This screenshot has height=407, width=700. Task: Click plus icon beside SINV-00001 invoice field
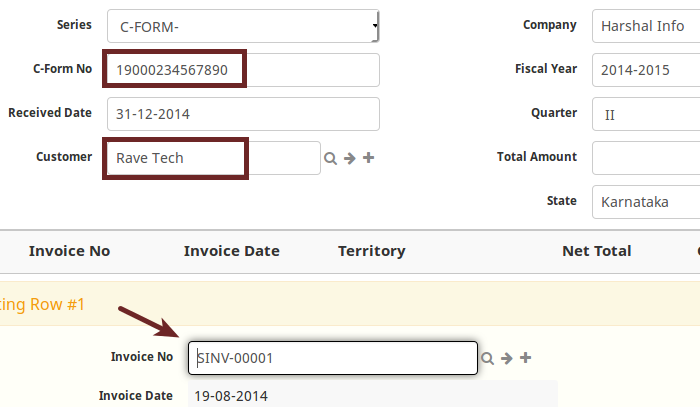[525, 358]
